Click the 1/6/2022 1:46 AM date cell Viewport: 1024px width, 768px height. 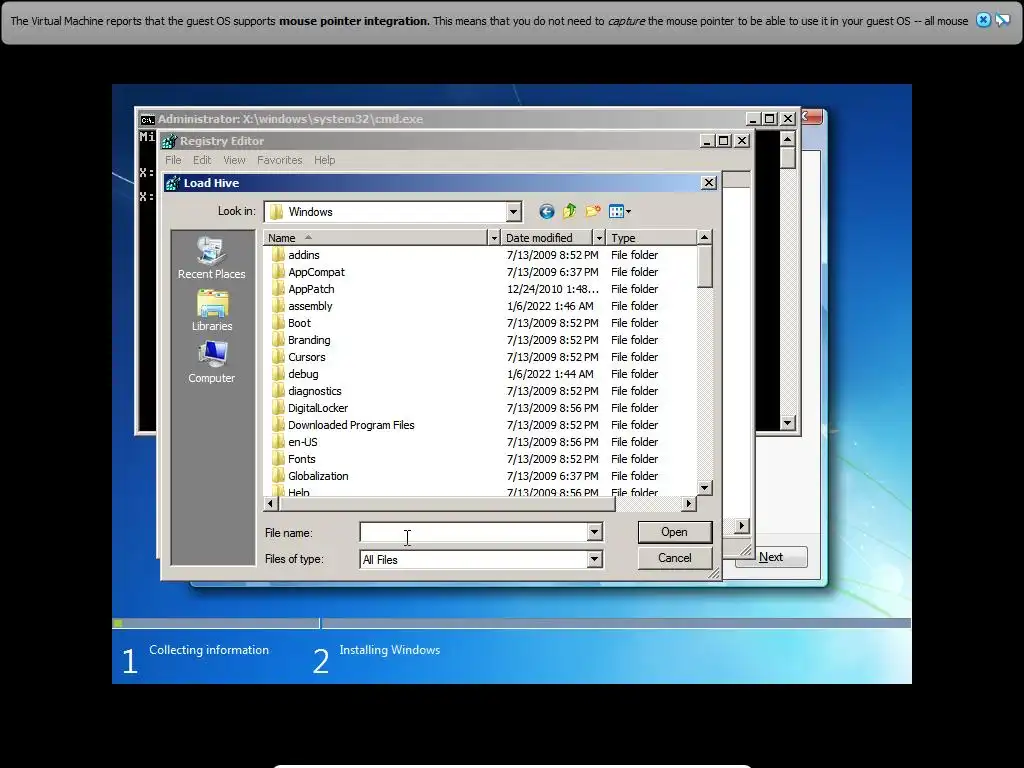(551, 306)
